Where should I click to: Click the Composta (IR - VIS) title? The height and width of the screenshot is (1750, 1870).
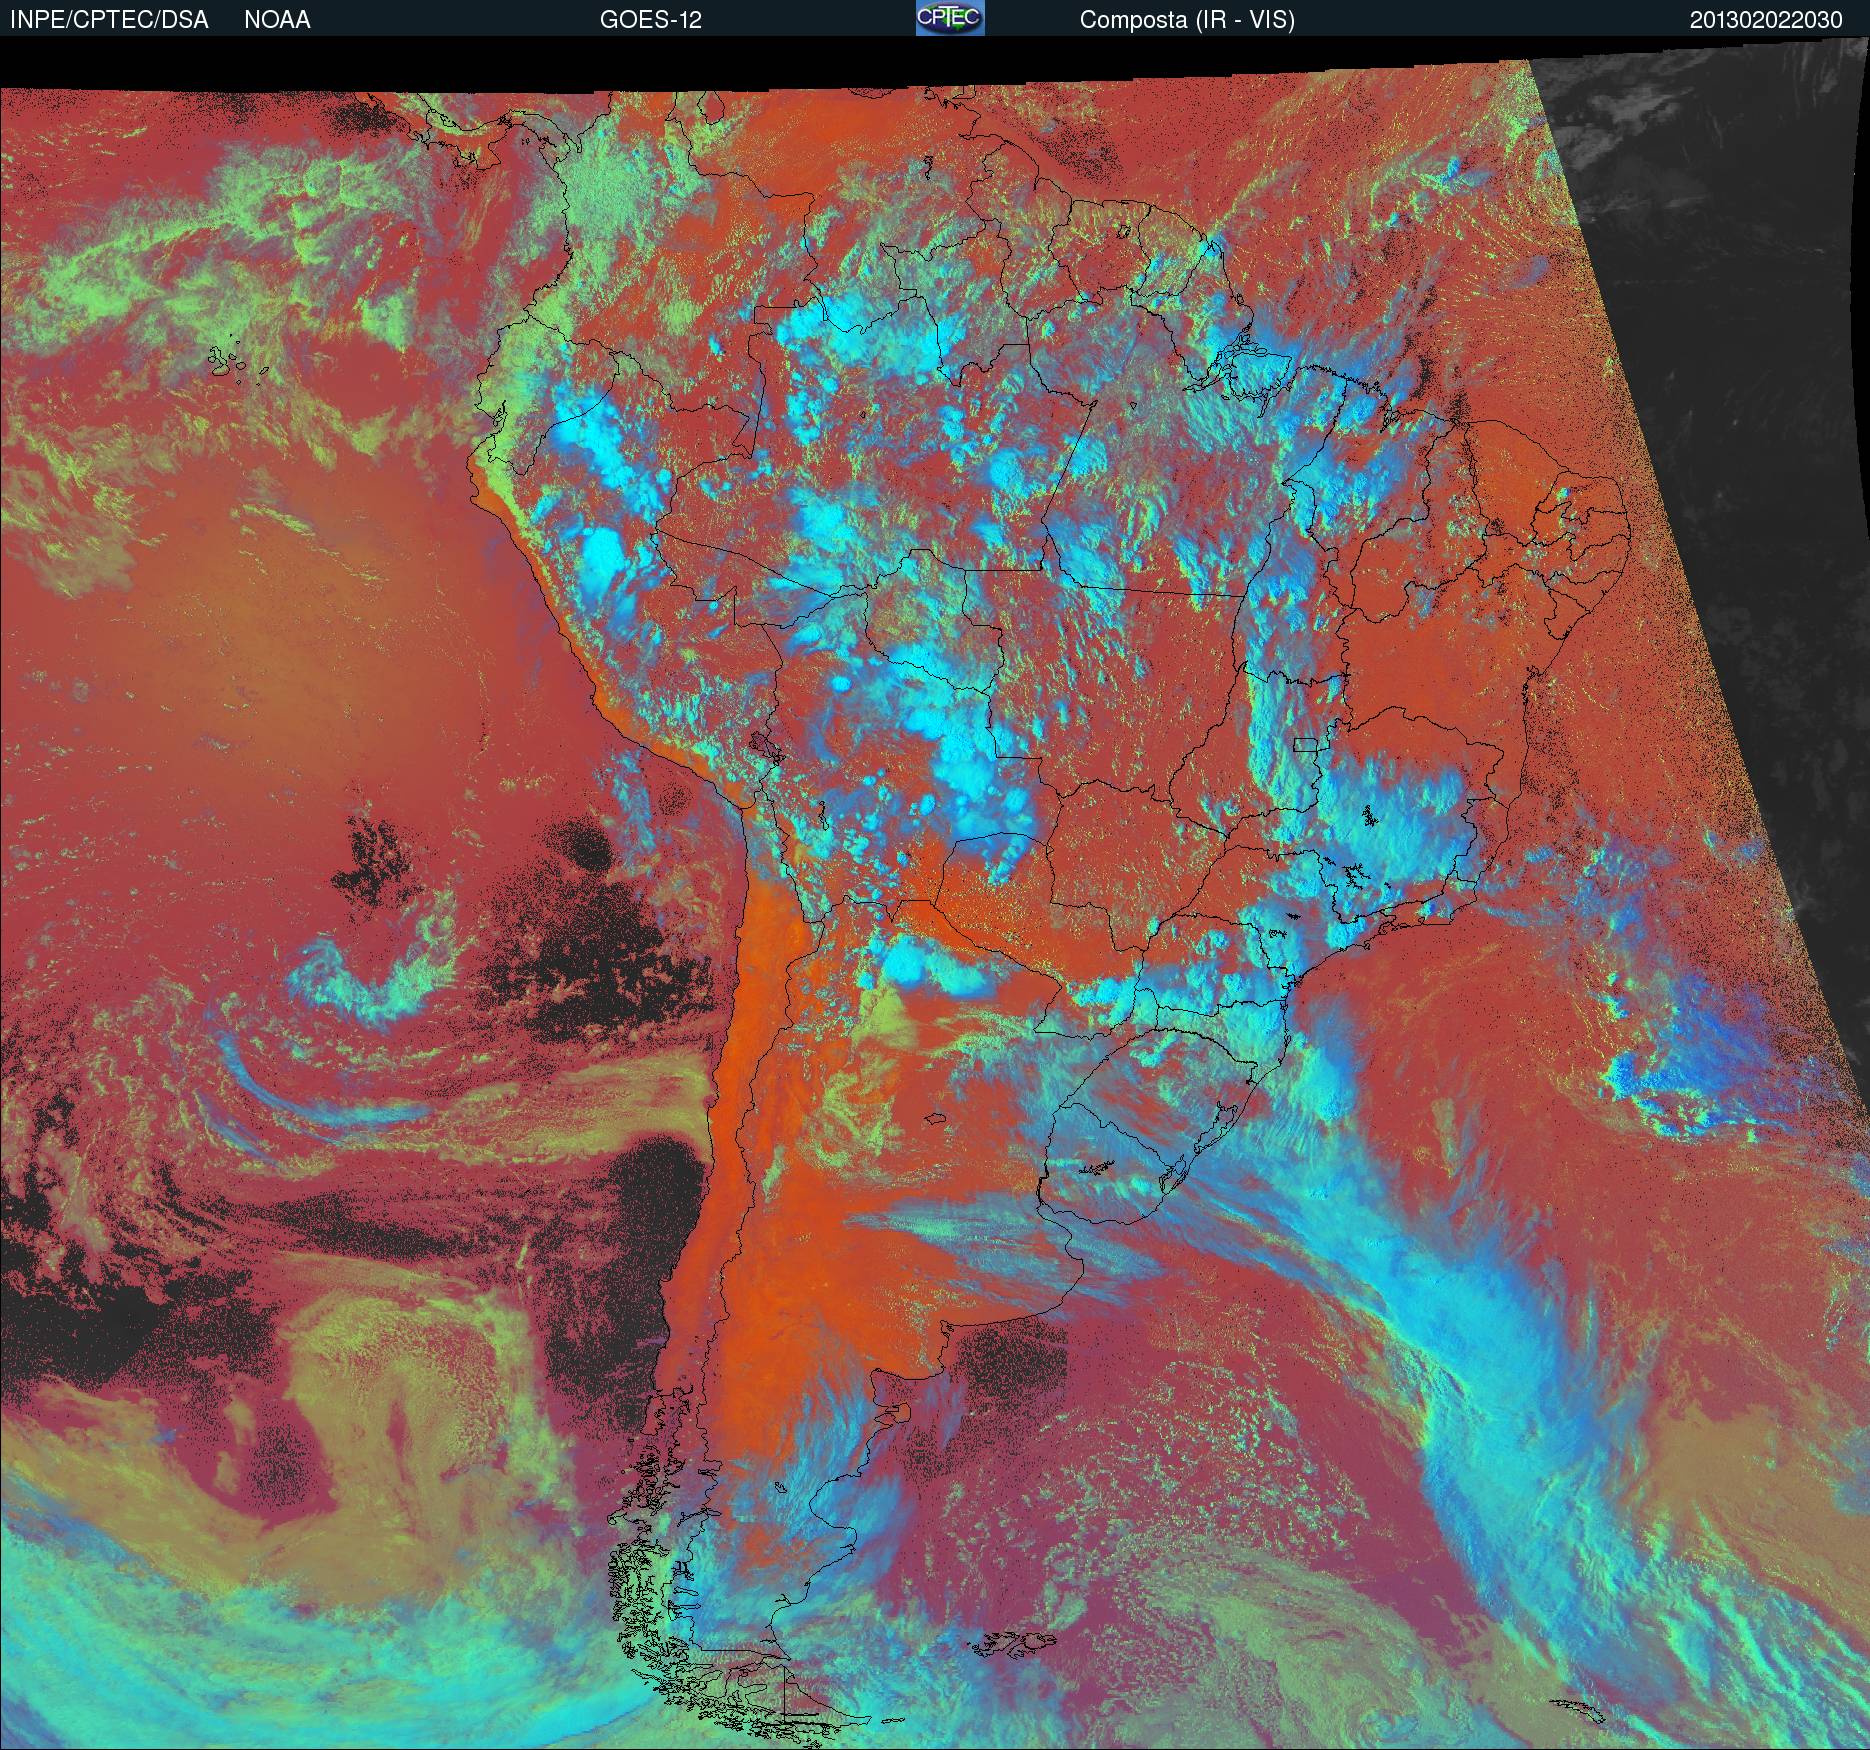coord(1187,20)
